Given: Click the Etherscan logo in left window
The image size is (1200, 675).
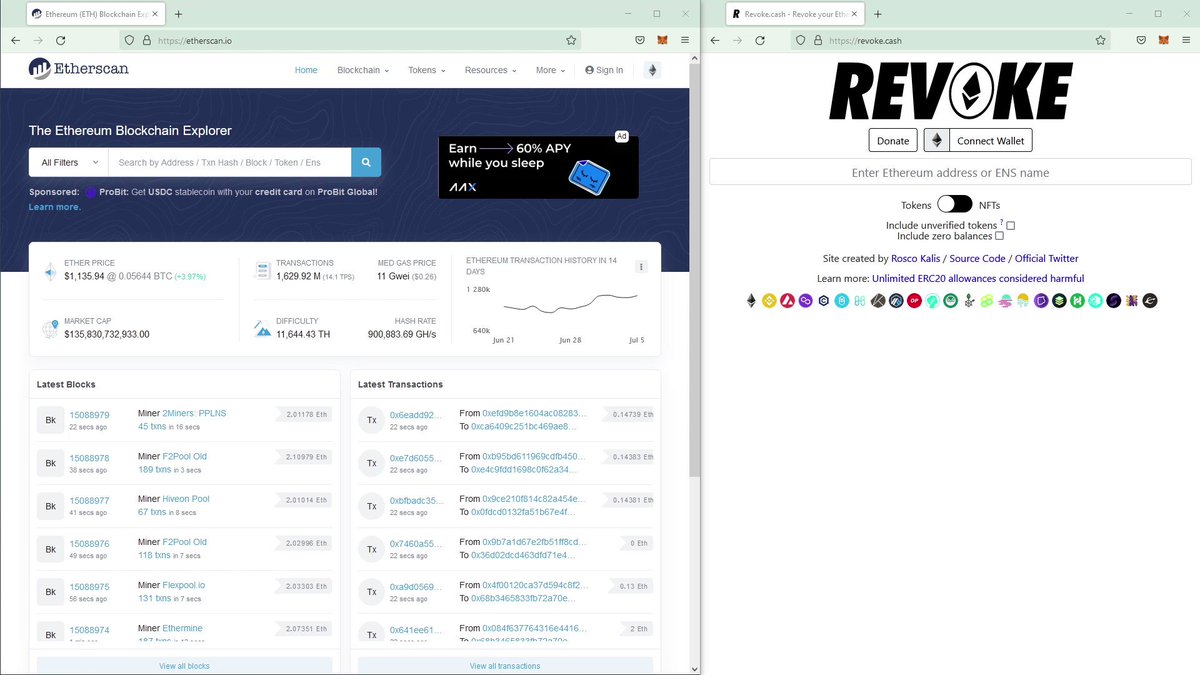Looking at the screenshot, I should pyautogui.click(x=79, y=69).
